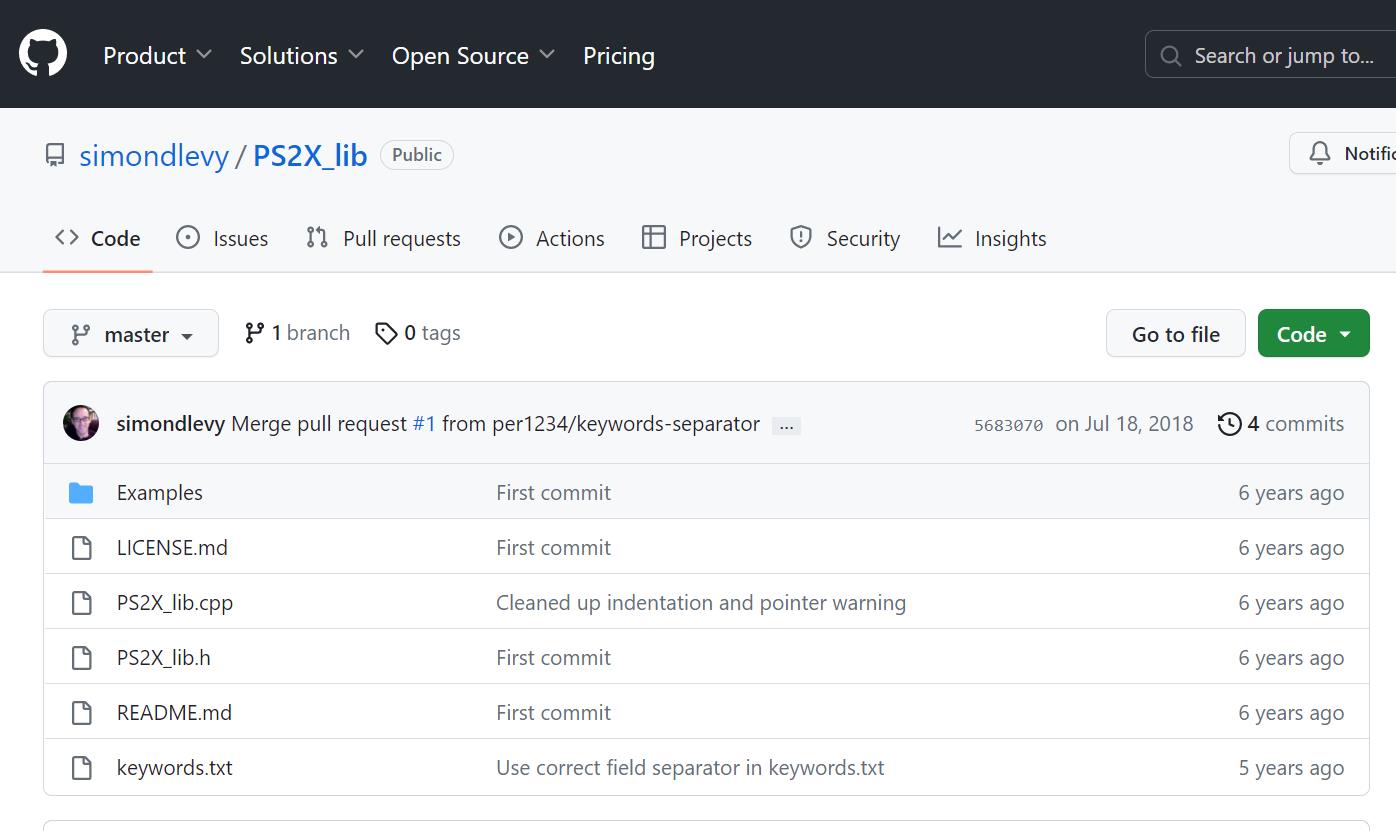Open the PS2X_lib.cpp file
This screenshot has height=831, width=1396.
tap(175, 603)
